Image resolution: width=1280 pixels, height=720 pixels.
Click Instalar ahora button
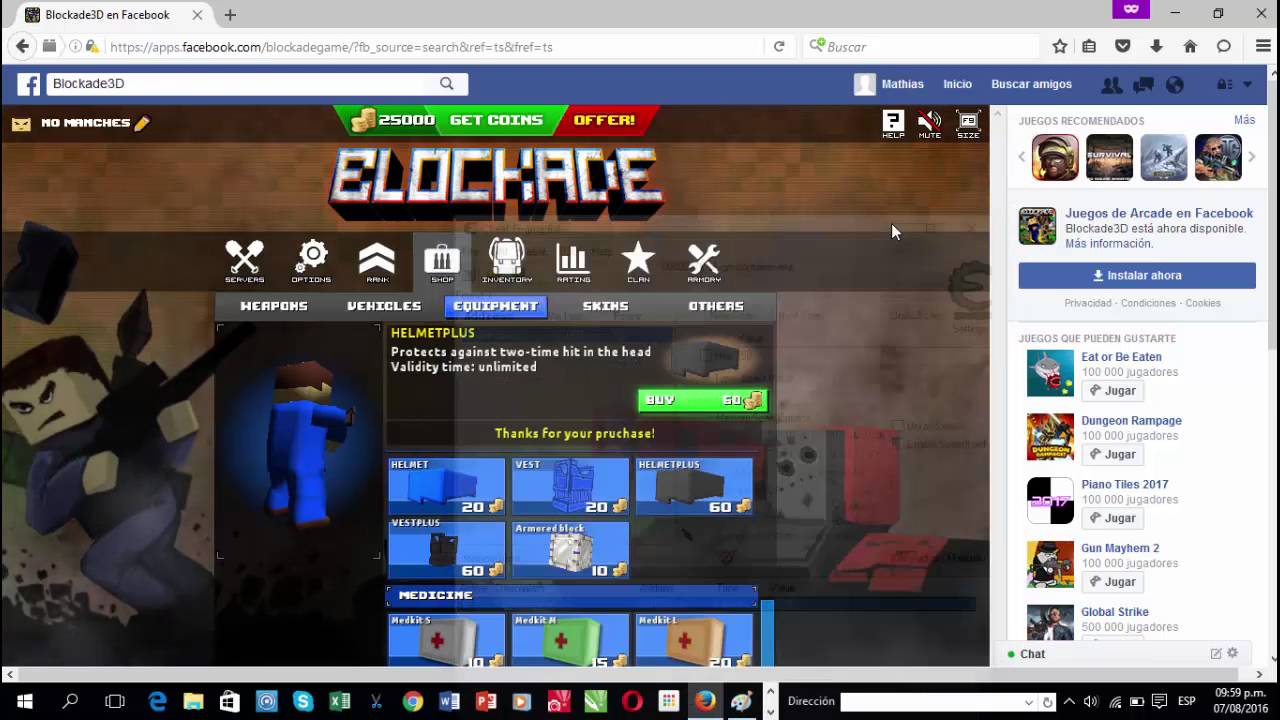click(x=1137, y=276)
